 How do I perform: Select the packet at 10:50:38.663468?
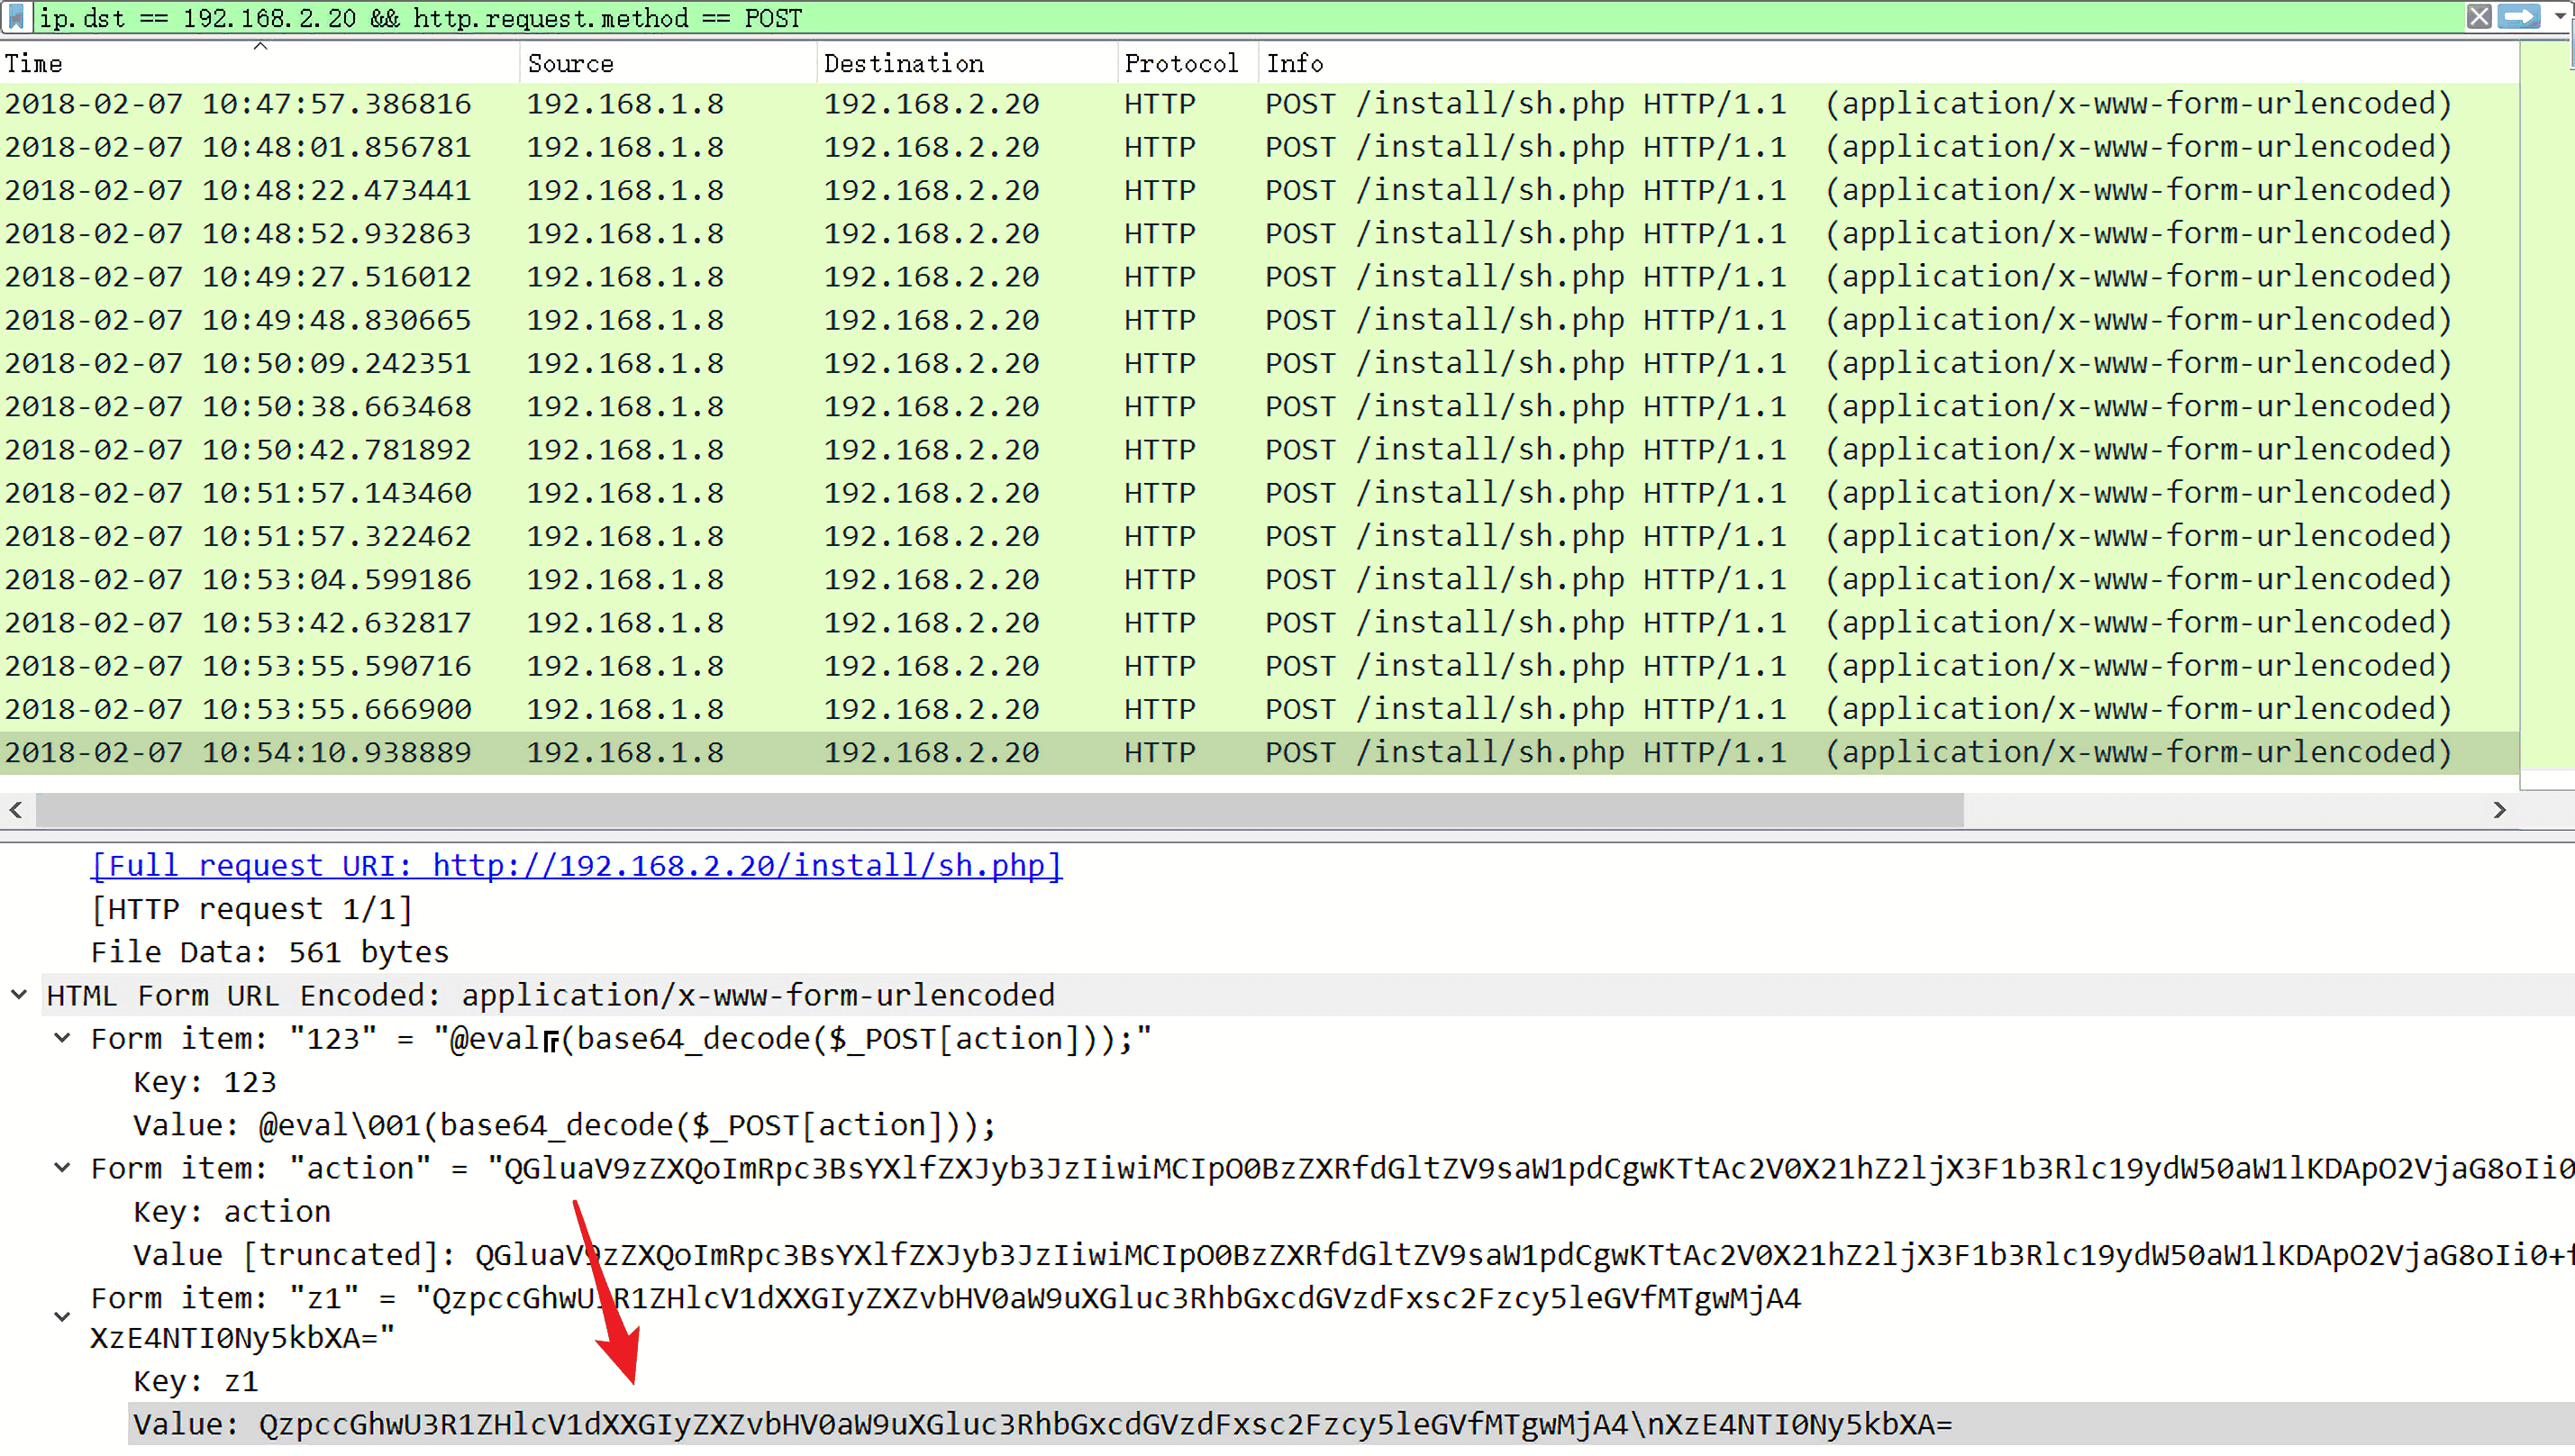click(x=1260, y=406)
